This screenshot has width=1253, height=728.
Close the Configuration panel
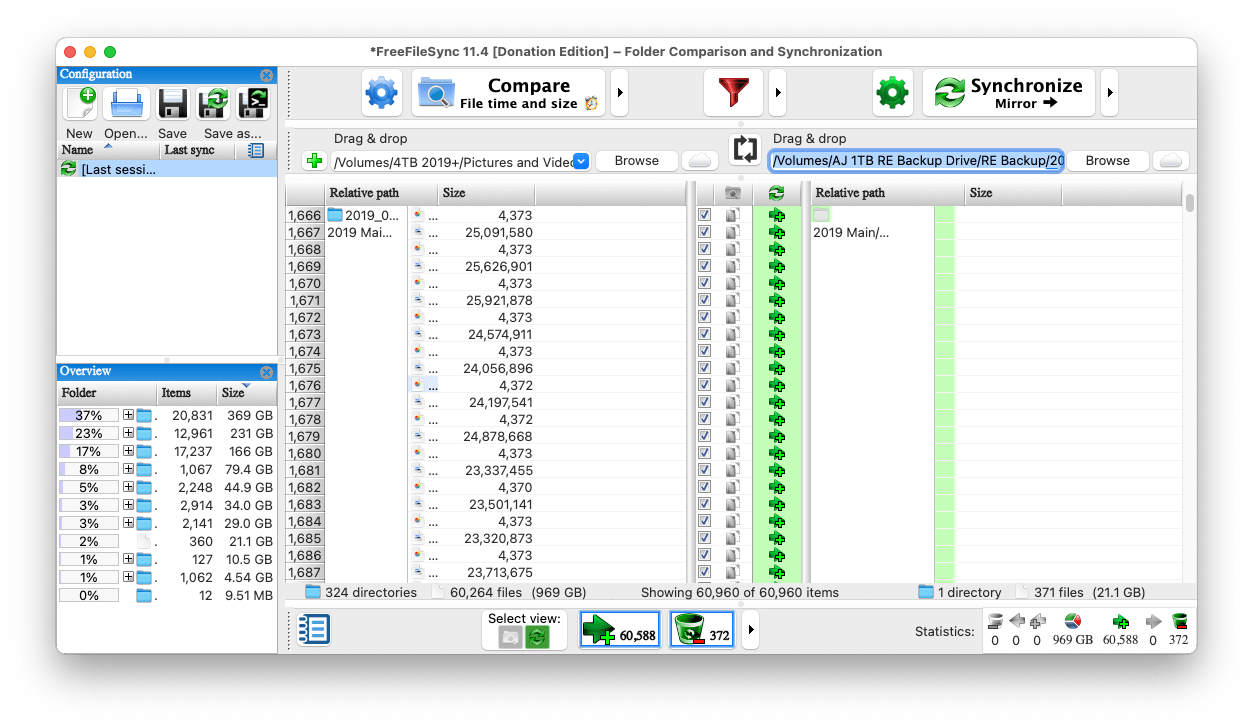[x=266, y=75]
